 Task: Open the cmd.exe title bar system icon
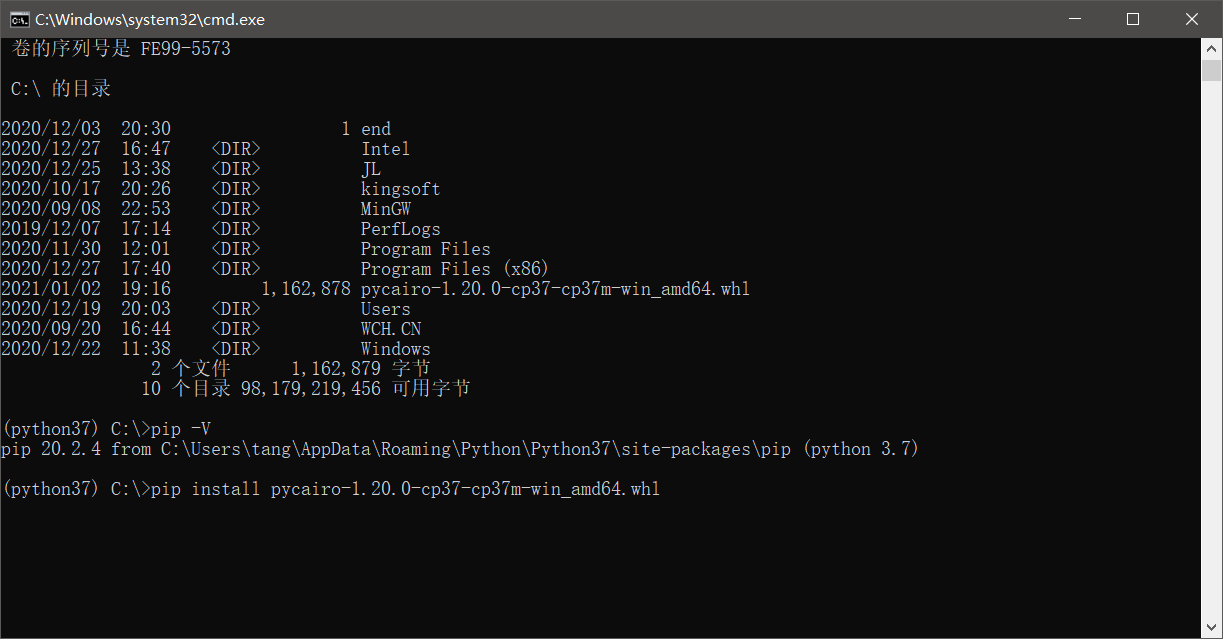pyautogui.click(x=18, y=19)
